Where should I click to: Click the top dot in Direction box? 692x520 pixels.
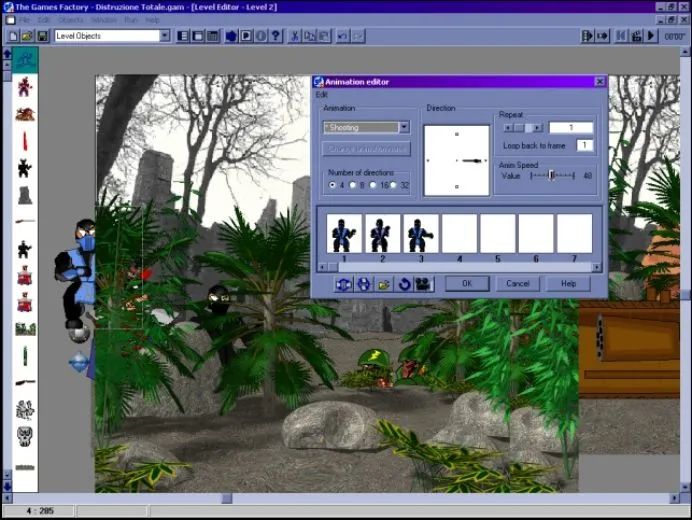(x=457, y=134)
